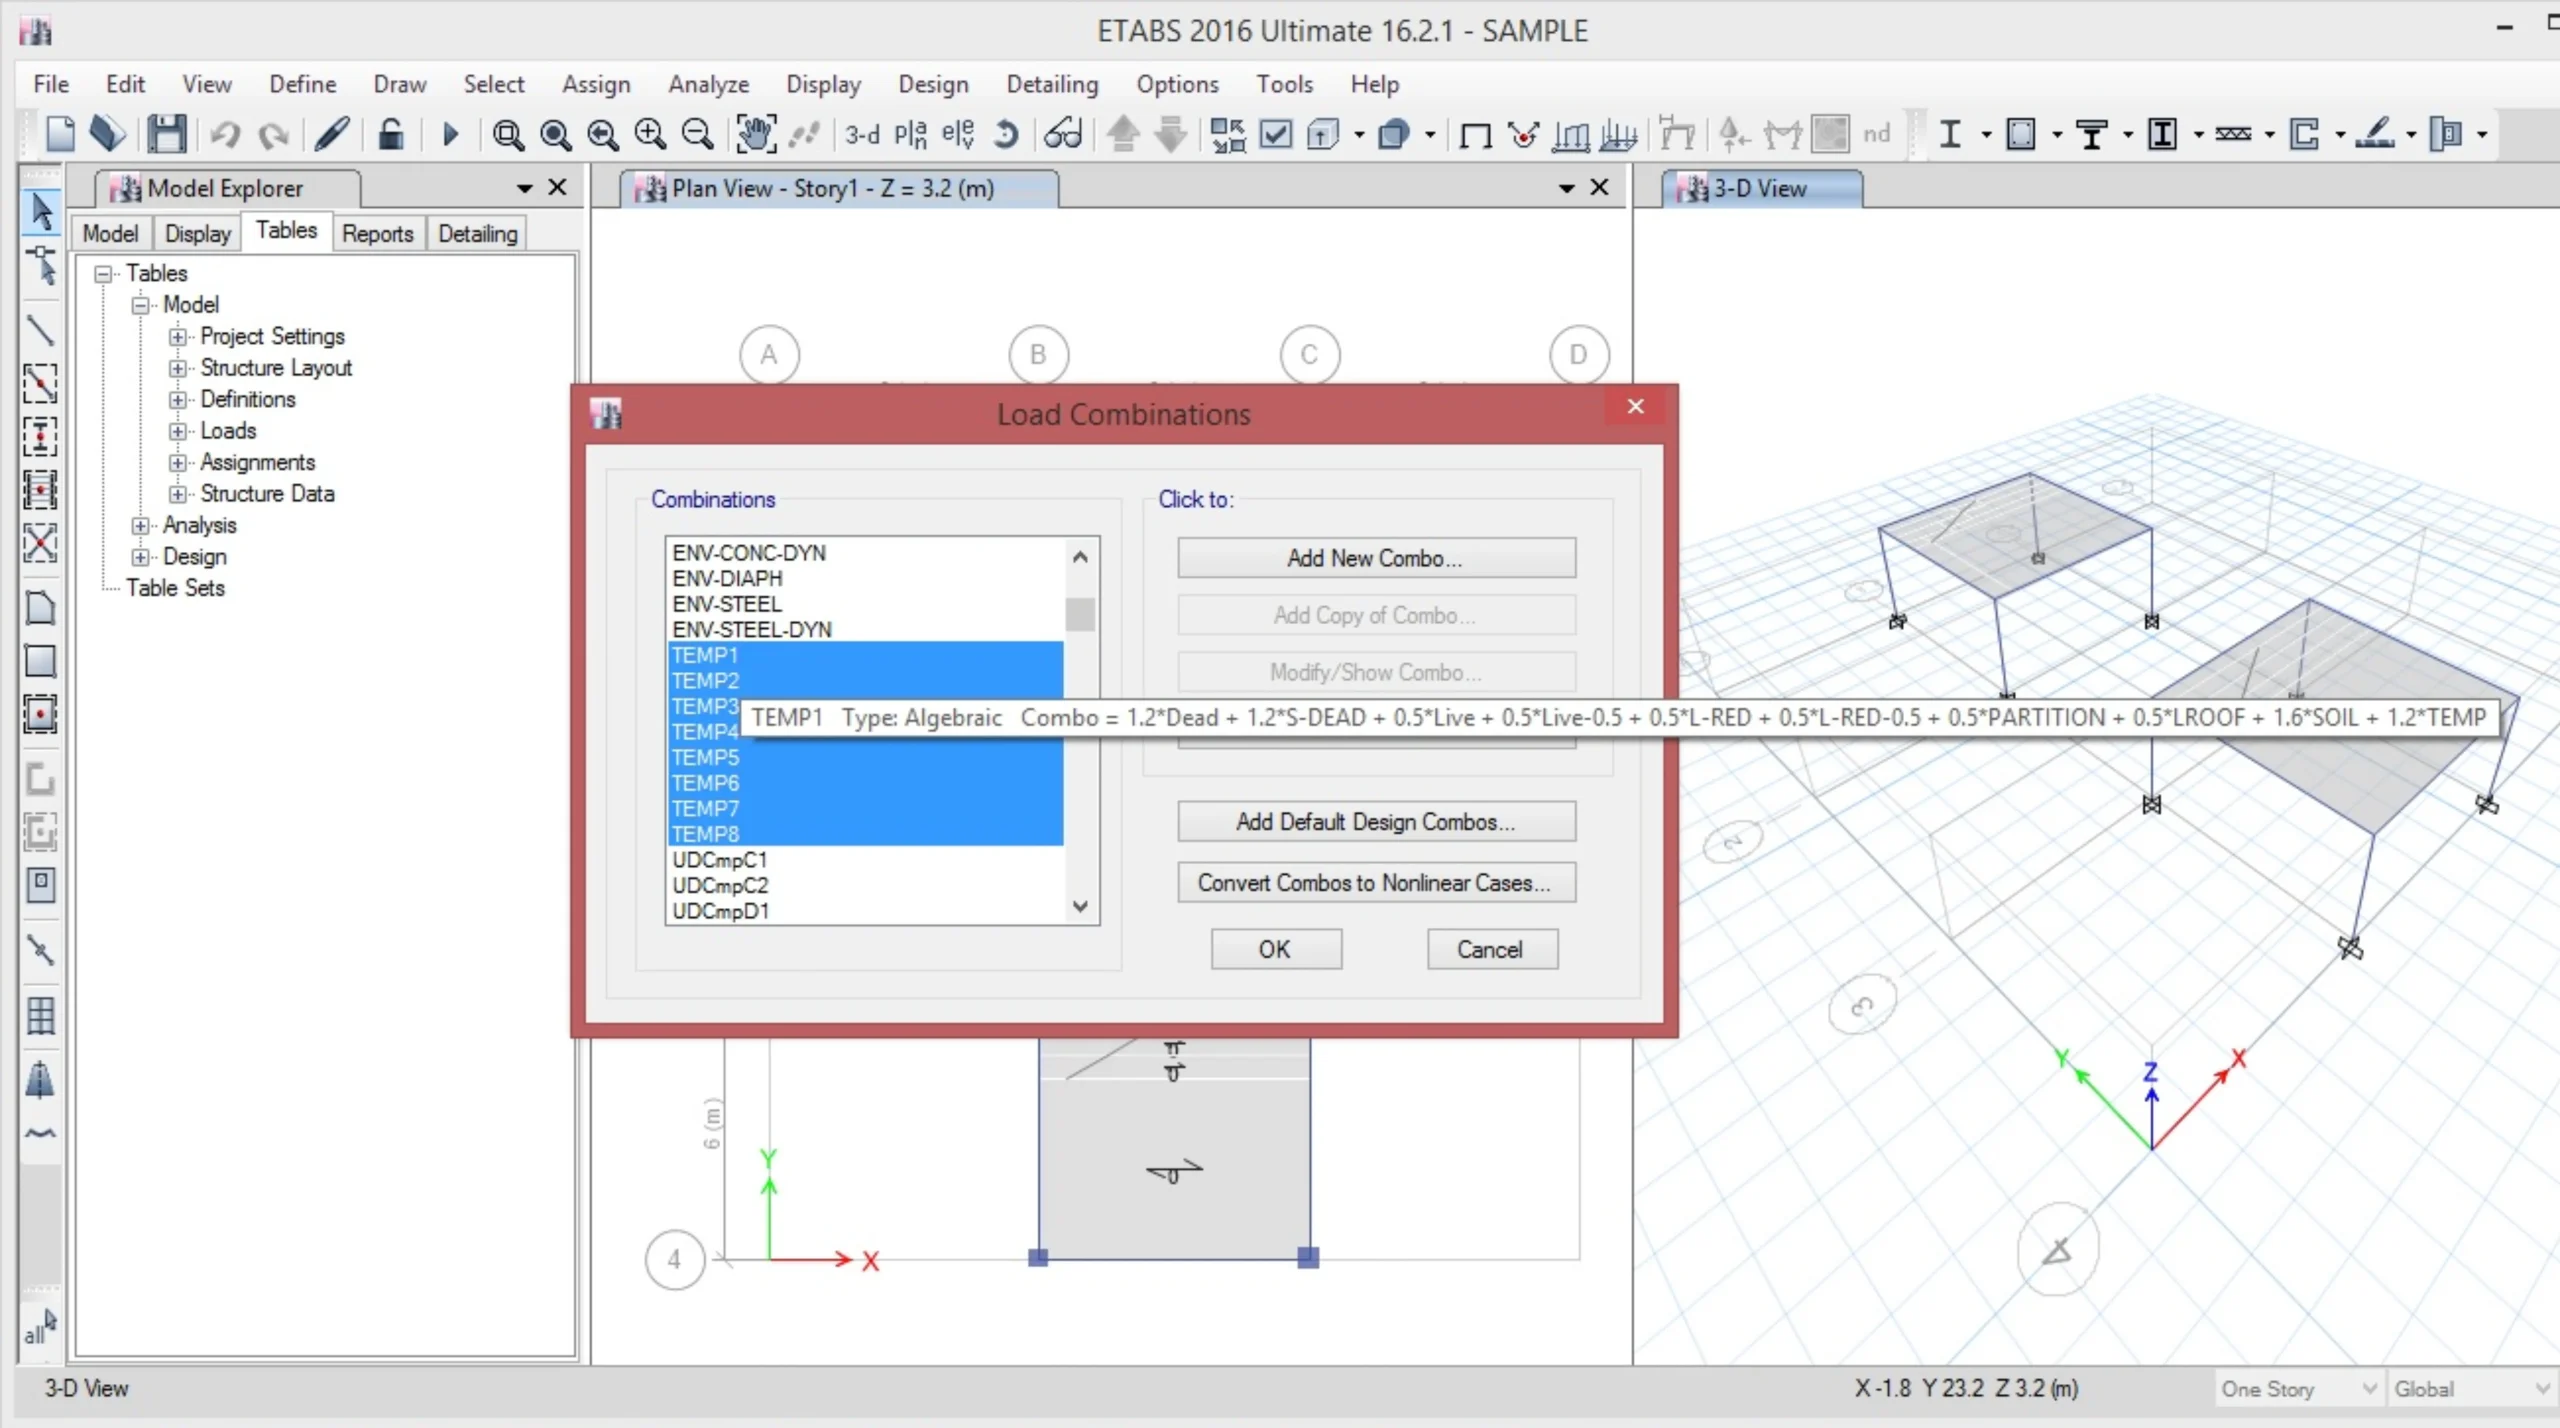
Task: Click the combinations list scrollbar thumb
Action: pos(1079,614)
